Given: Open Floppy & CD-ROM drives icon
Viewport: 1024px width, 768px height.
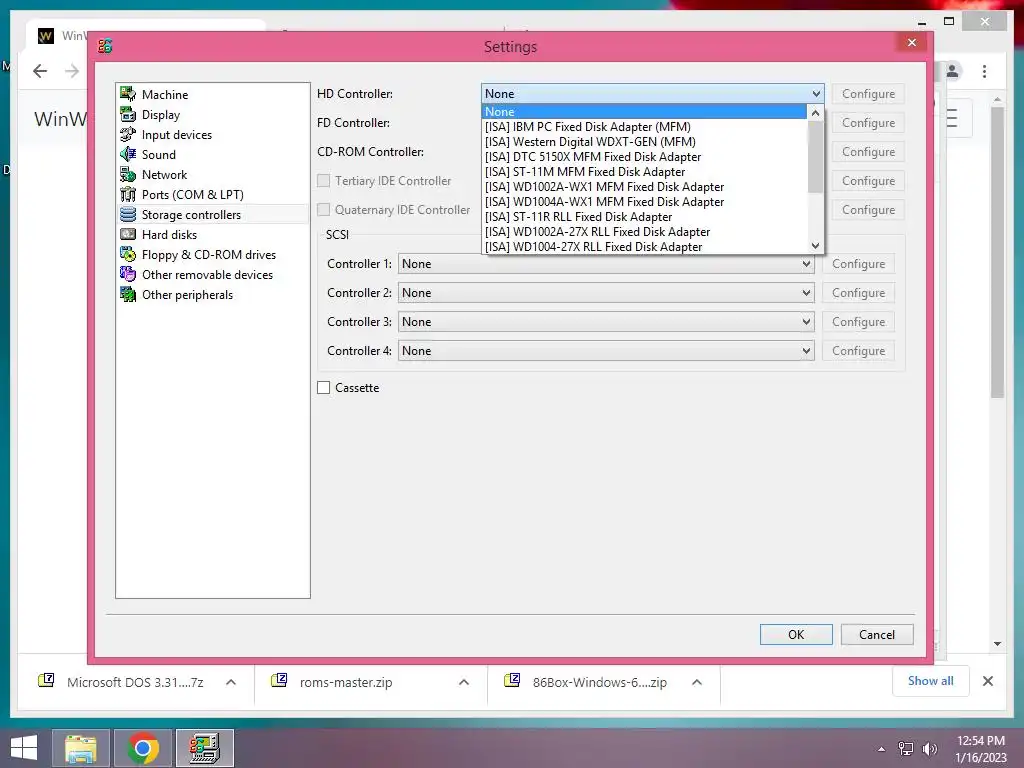Looking at the screenshot, I should click(x=128, y=255).
